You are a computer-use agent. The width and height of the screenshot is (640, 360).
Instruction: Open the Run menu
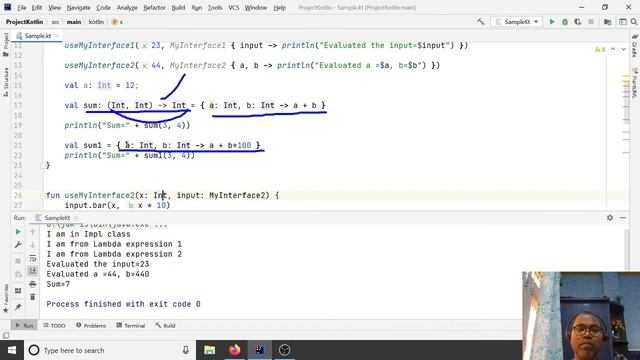click(197, 7)
